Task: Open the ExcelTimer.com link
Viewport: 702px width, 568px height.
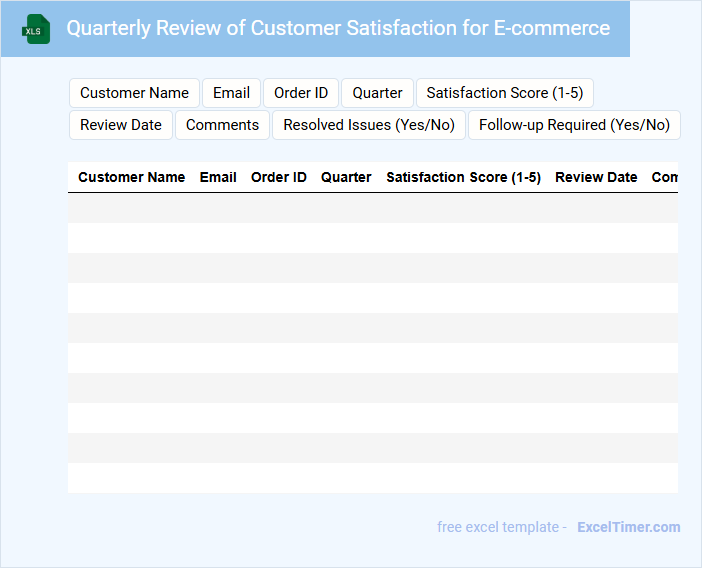Action: coord(628,527)
